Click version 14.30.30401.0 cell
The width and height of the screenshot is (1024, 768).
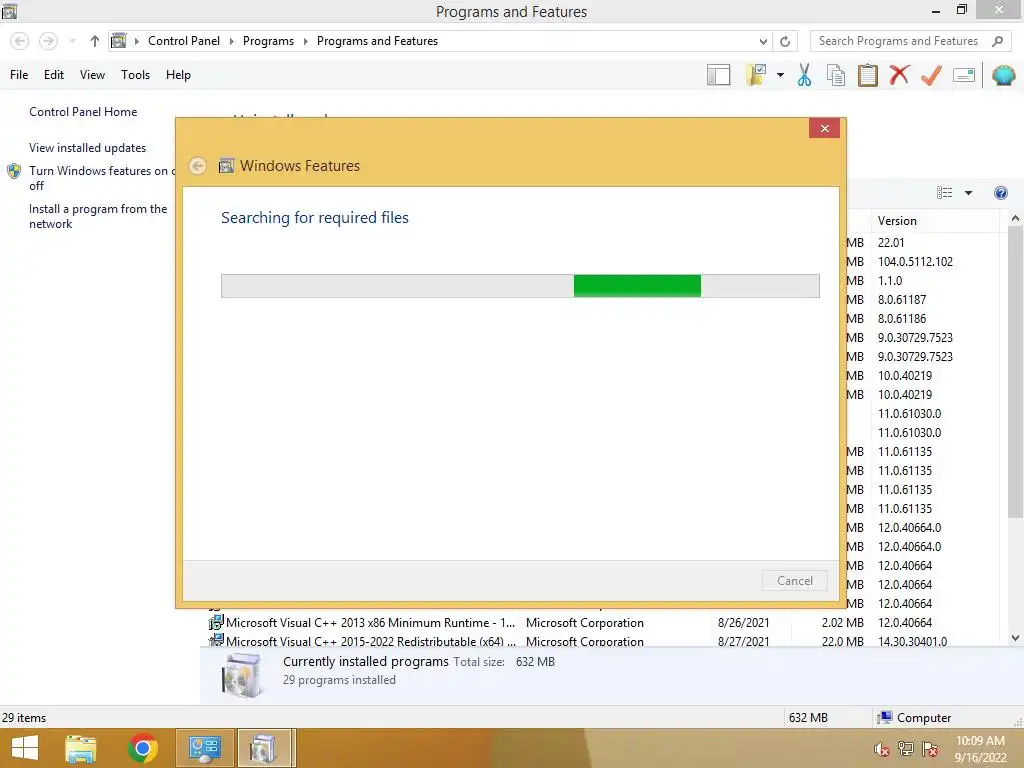click(x=912, y=641)
